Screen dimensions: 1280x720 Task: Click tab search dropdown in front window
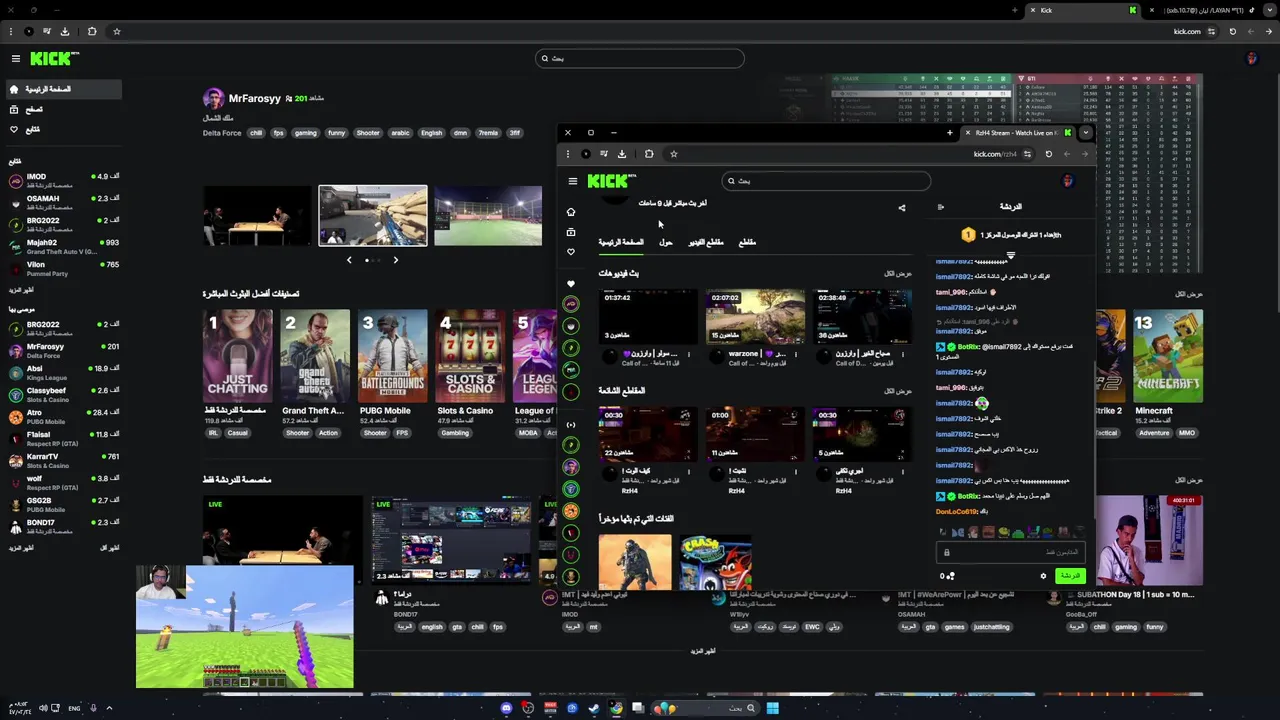coord(1085,132)
